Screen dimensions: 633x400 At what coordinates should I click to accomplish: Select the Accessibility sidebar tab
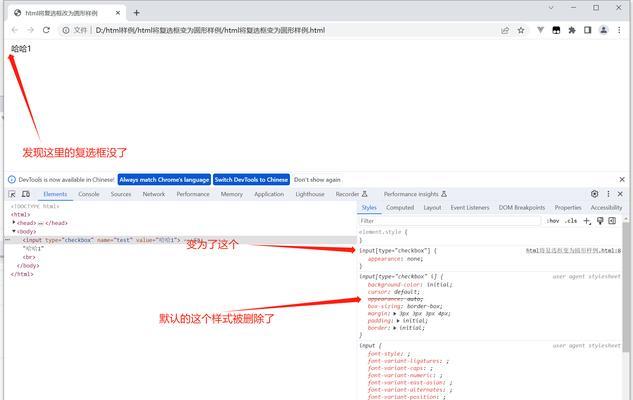click(606, 207)
